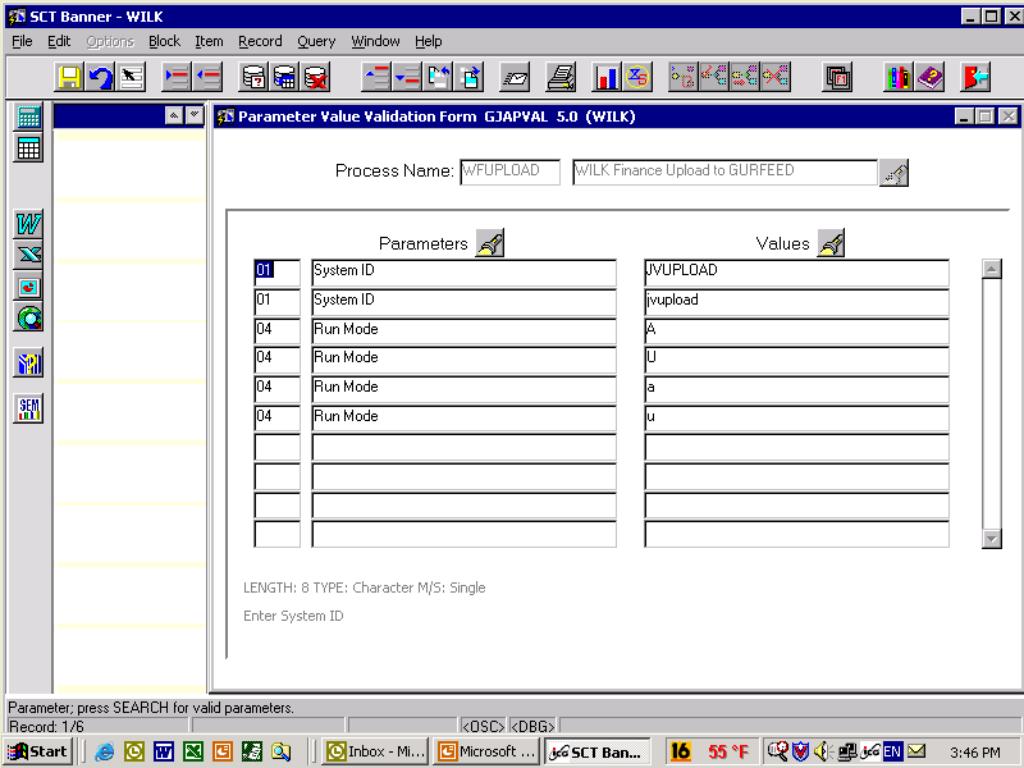
Task: Click the purple help book icon
Action: click(x=929, y=77)
